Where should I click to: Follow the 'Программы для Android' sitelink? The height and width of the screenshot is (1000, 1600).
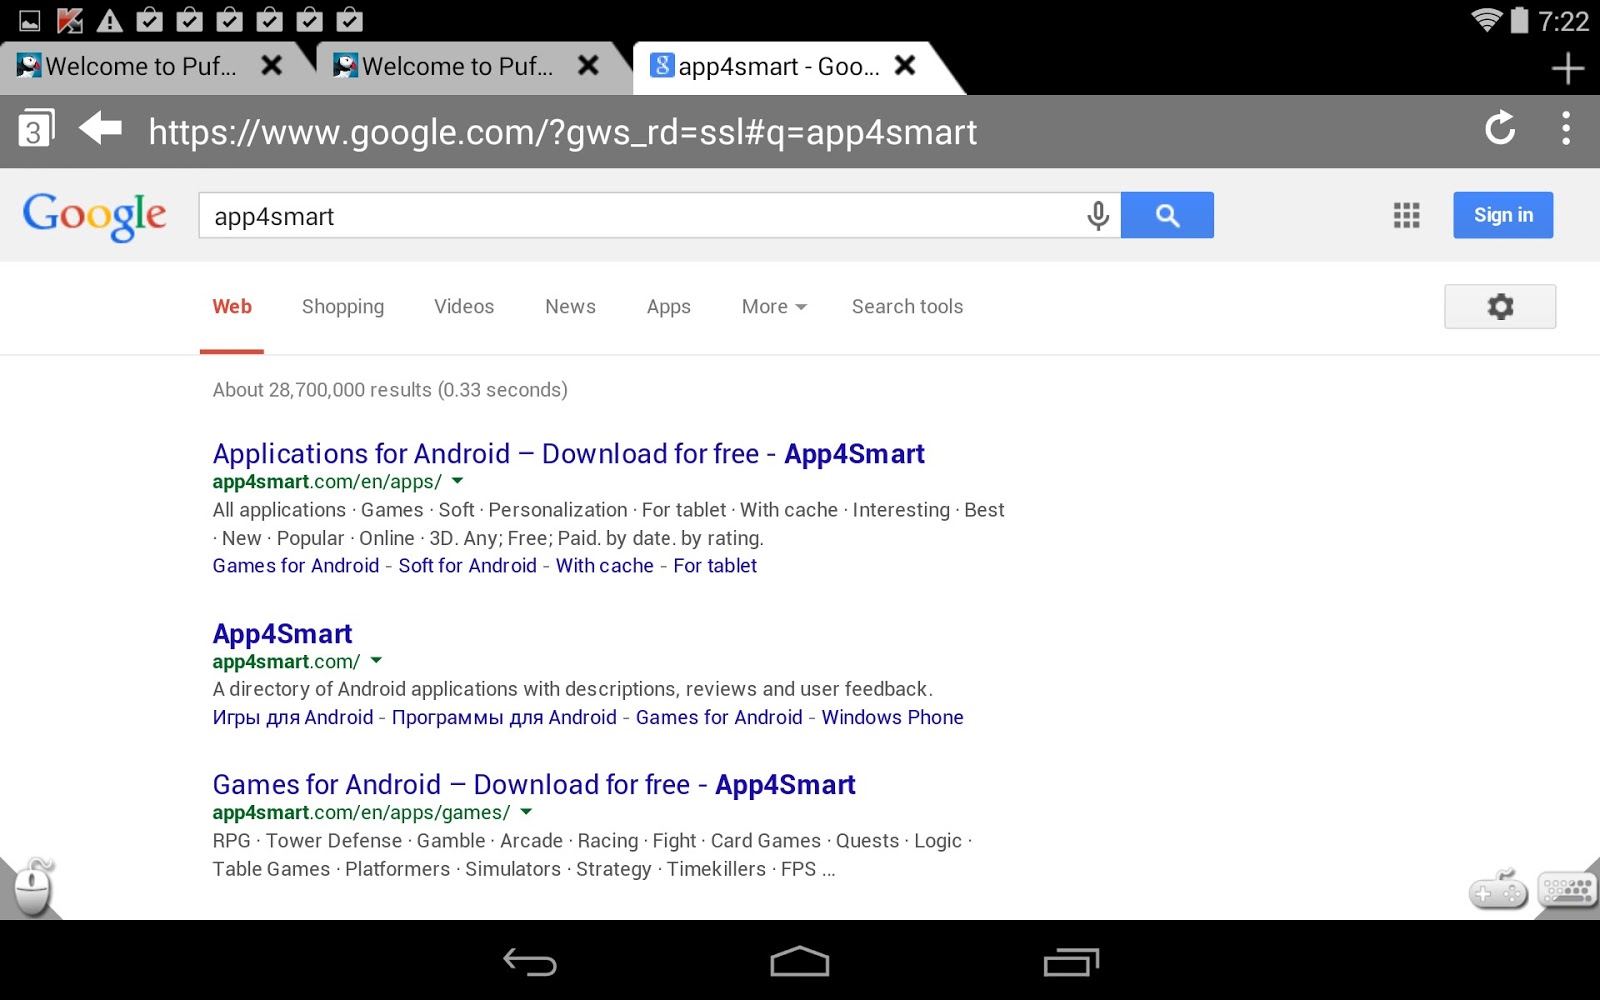click(504, 718)
